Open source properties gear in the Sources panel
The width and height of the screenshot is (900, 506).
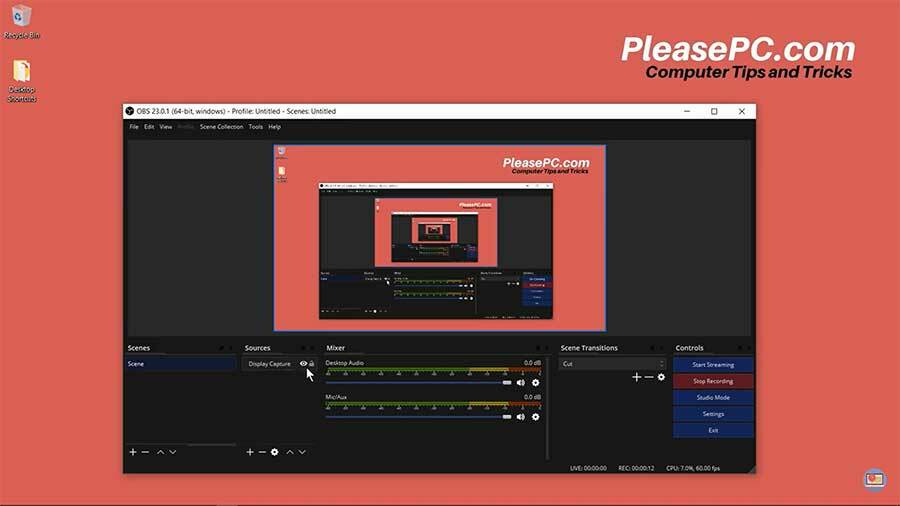(x=274, y=452)
